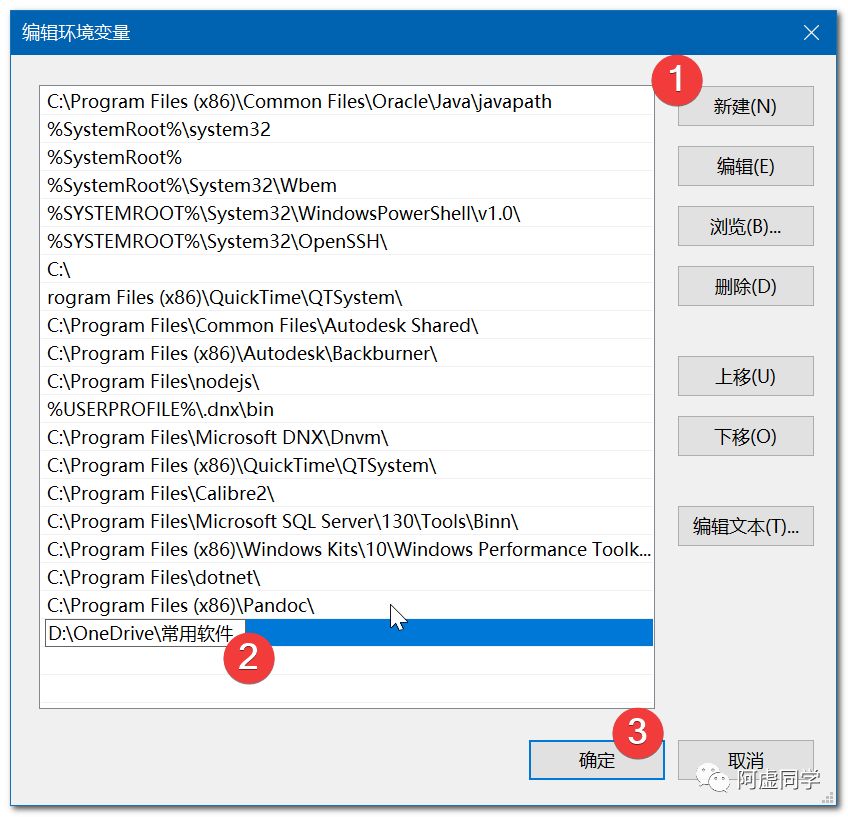Viewport: 848px width, 817px height.
Task: Select the Windows Performance Toolk... entry
Action: pyautogui.click(x=346, y=549)
